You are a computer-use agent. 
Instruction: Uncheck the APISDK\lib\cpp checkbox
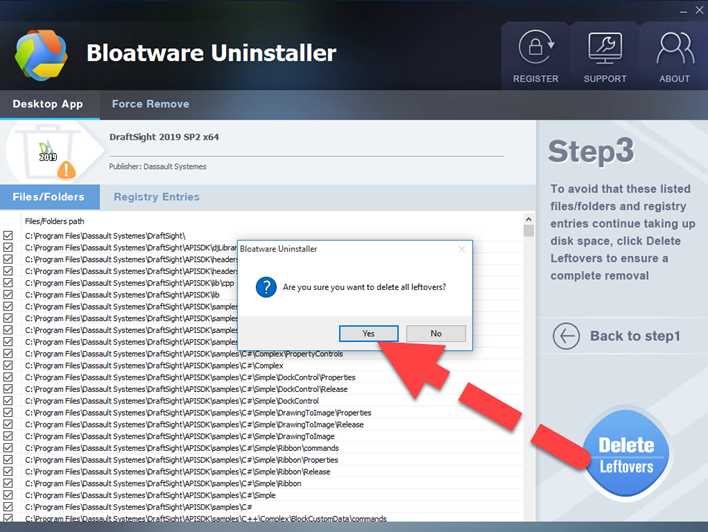8,283
